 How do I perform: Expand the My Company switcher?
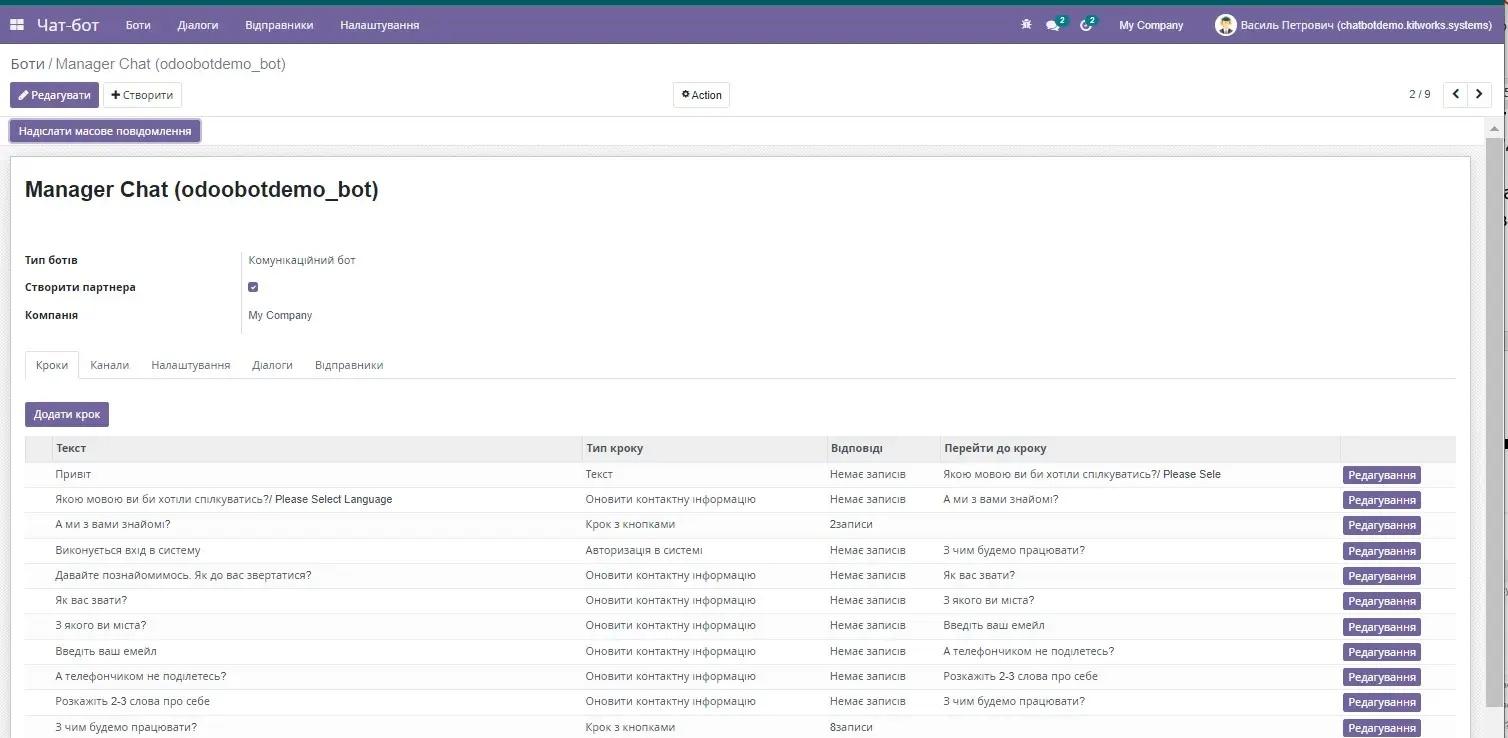(1150, 25)
